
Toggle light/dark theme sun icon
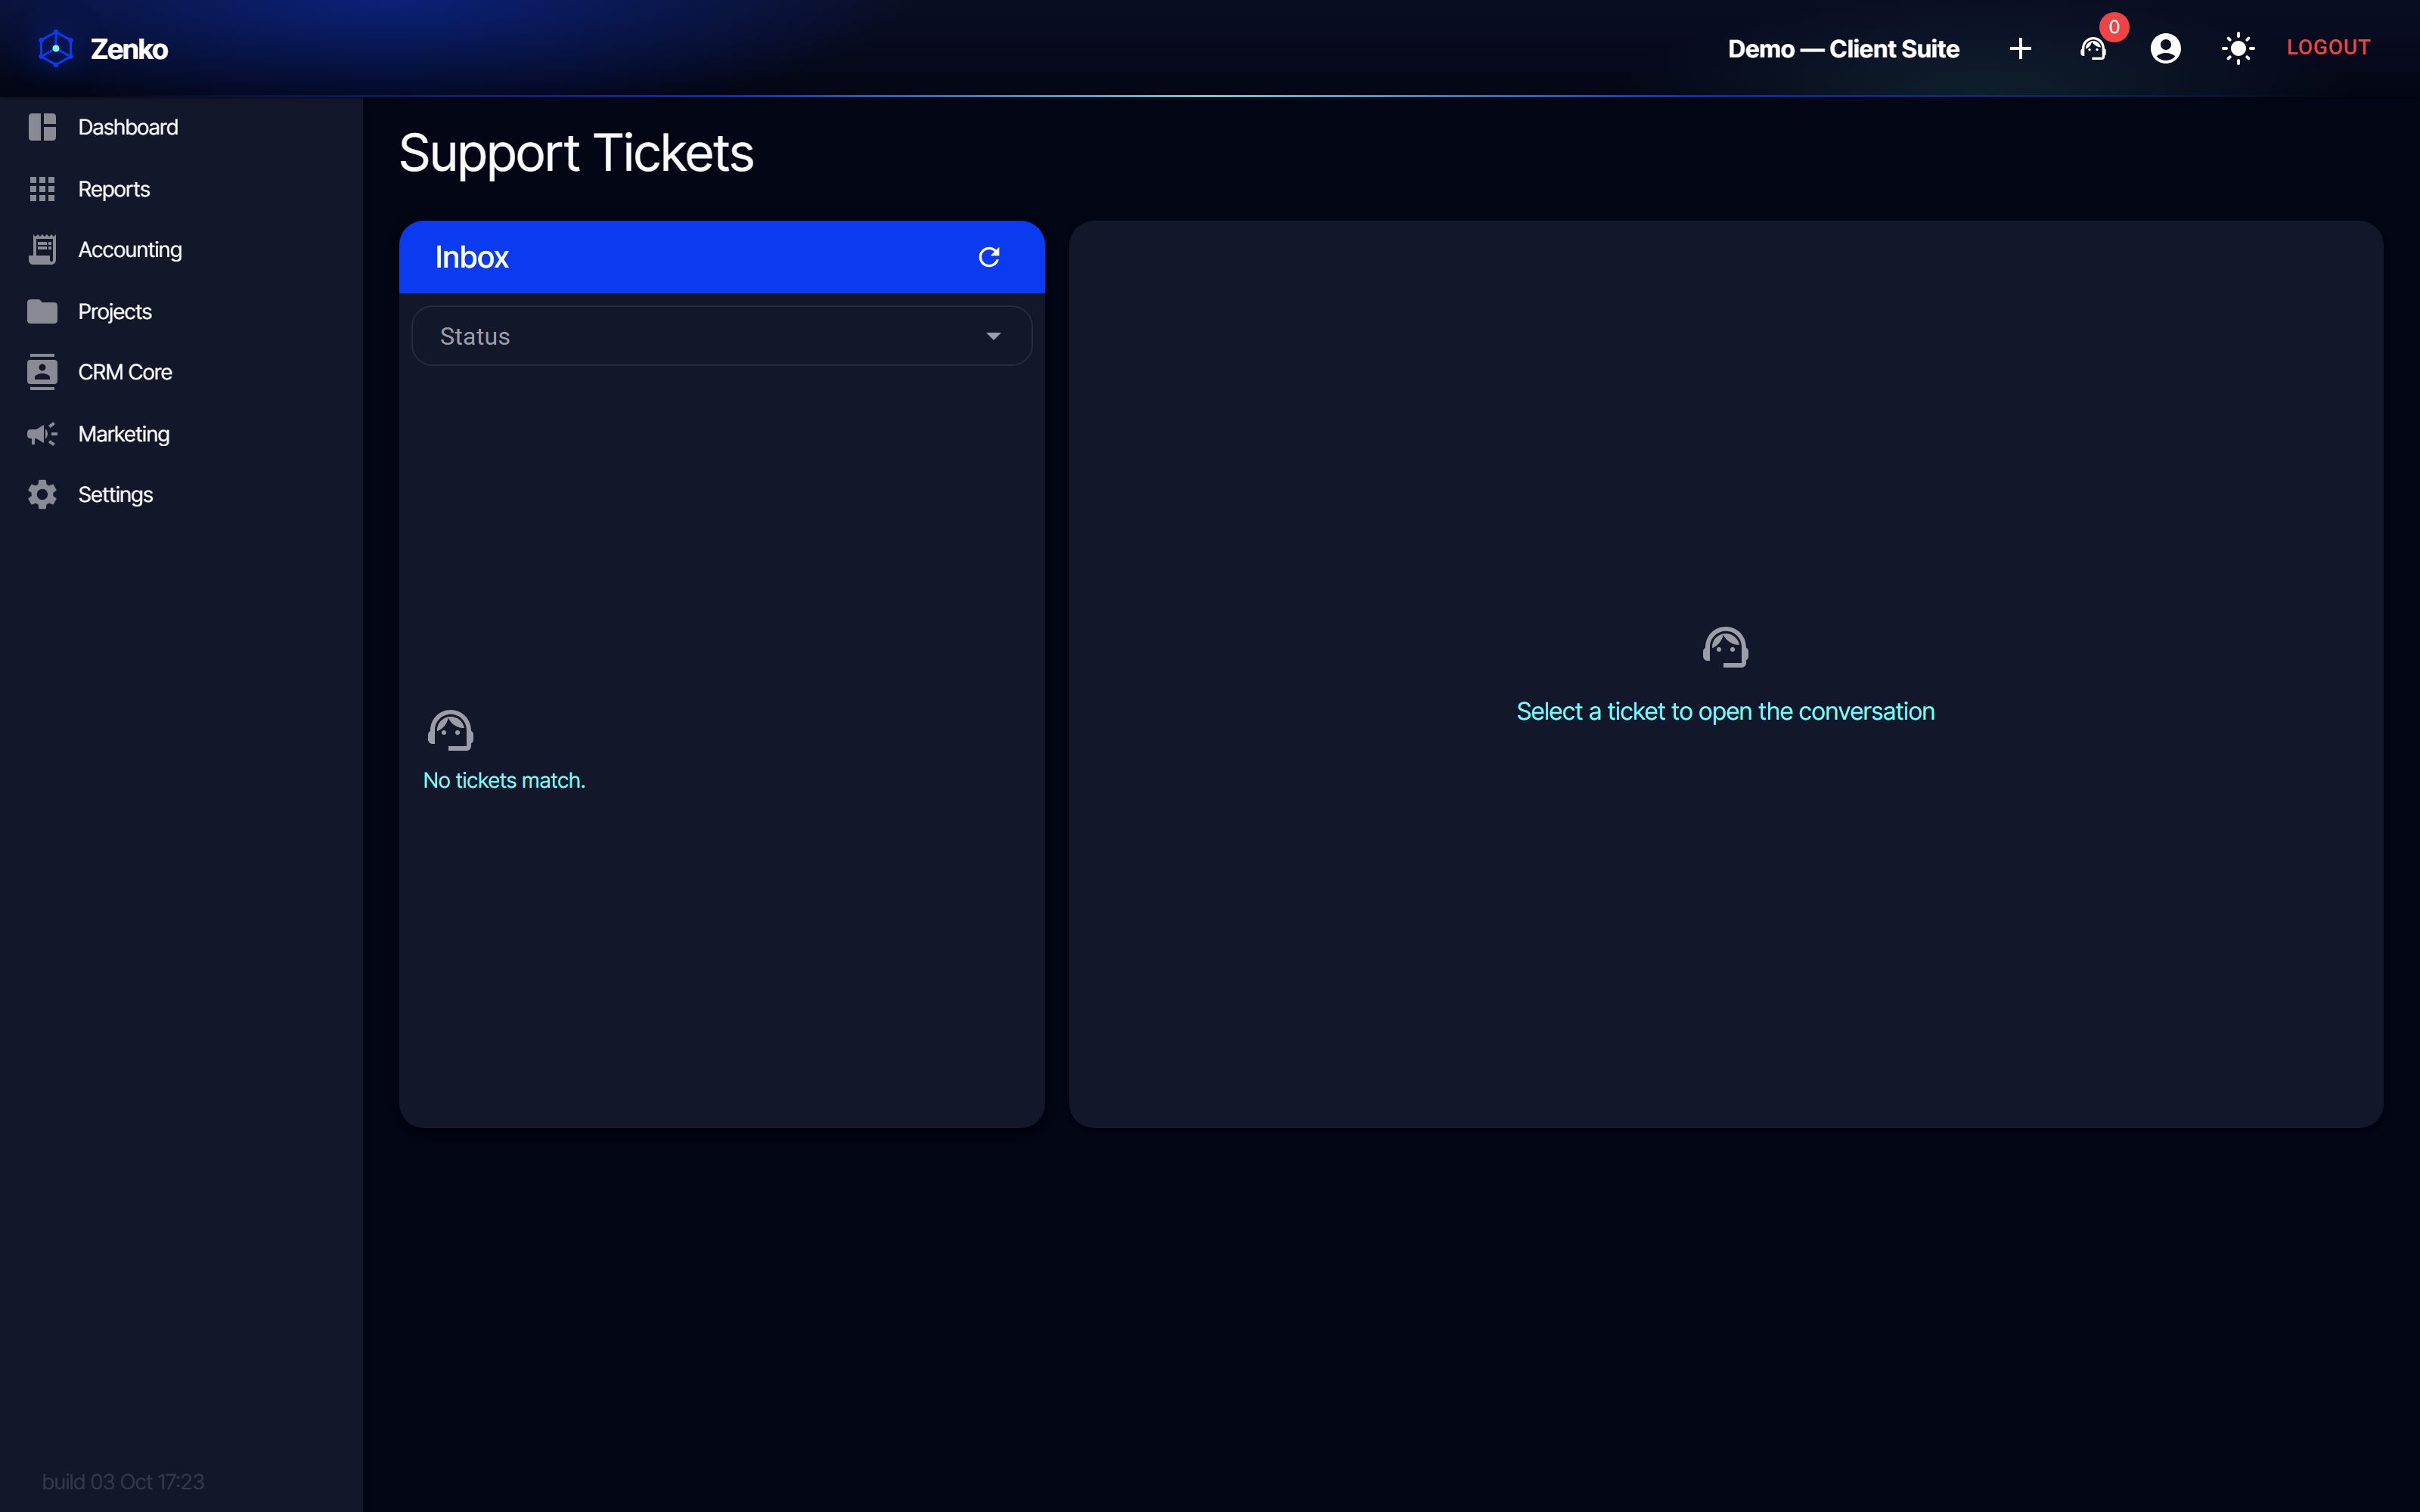click(x=2238, y=48)
